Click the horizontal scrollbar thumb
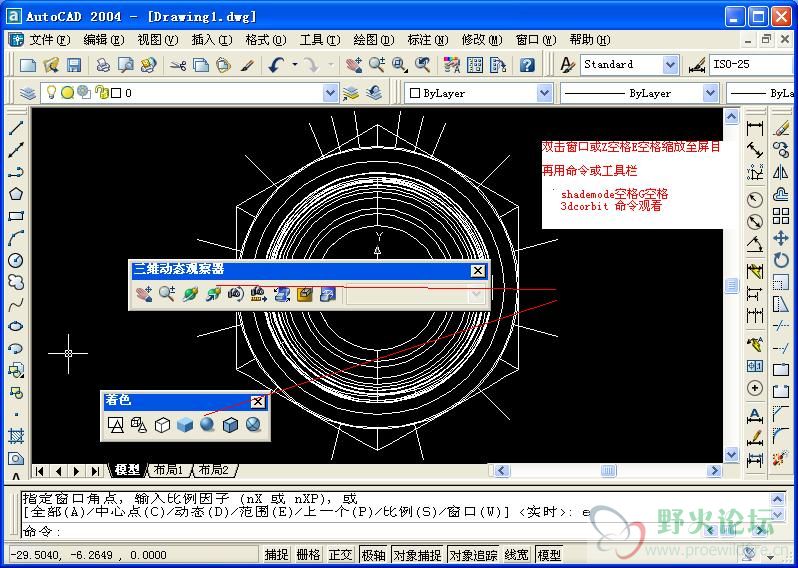Screen dimensions: 798x568 609,471
